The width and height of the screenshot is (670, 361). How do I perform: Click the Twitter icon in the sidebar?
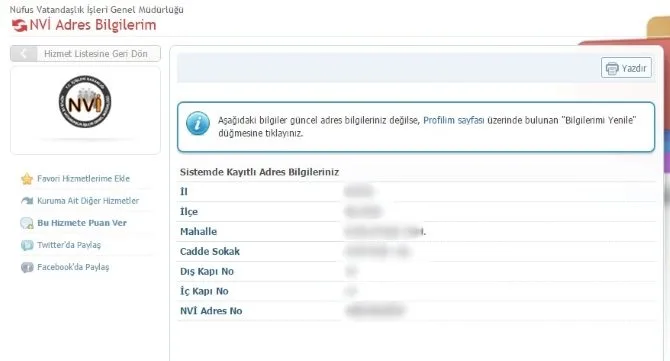click(x=27, y=245)
